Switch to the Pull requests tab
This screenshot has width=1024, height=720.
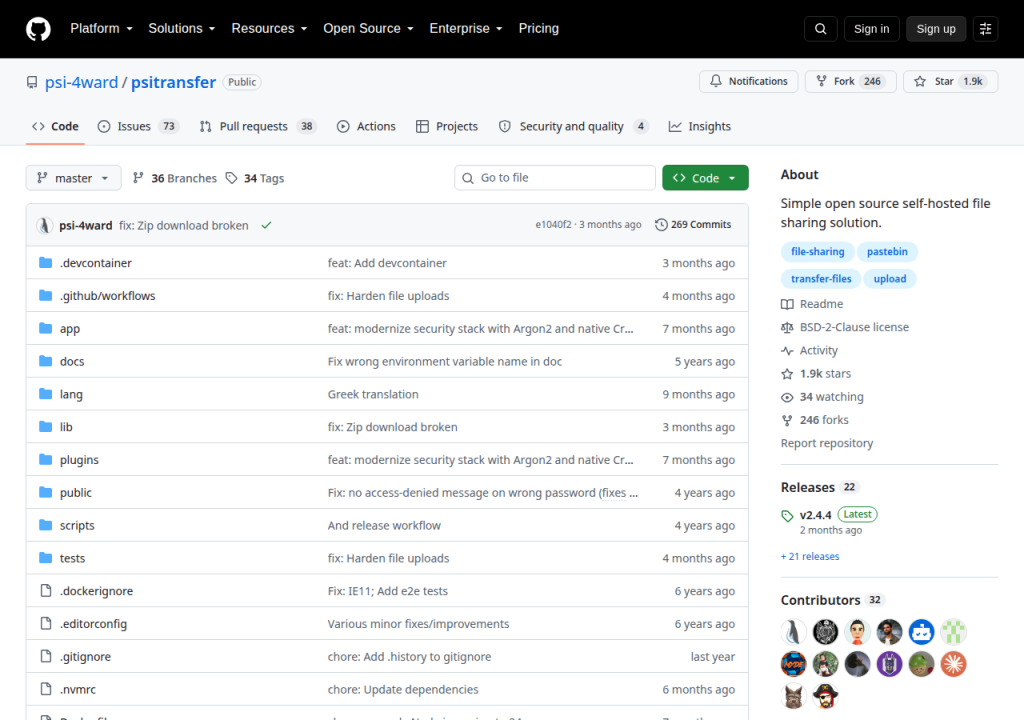pos(258,127)
